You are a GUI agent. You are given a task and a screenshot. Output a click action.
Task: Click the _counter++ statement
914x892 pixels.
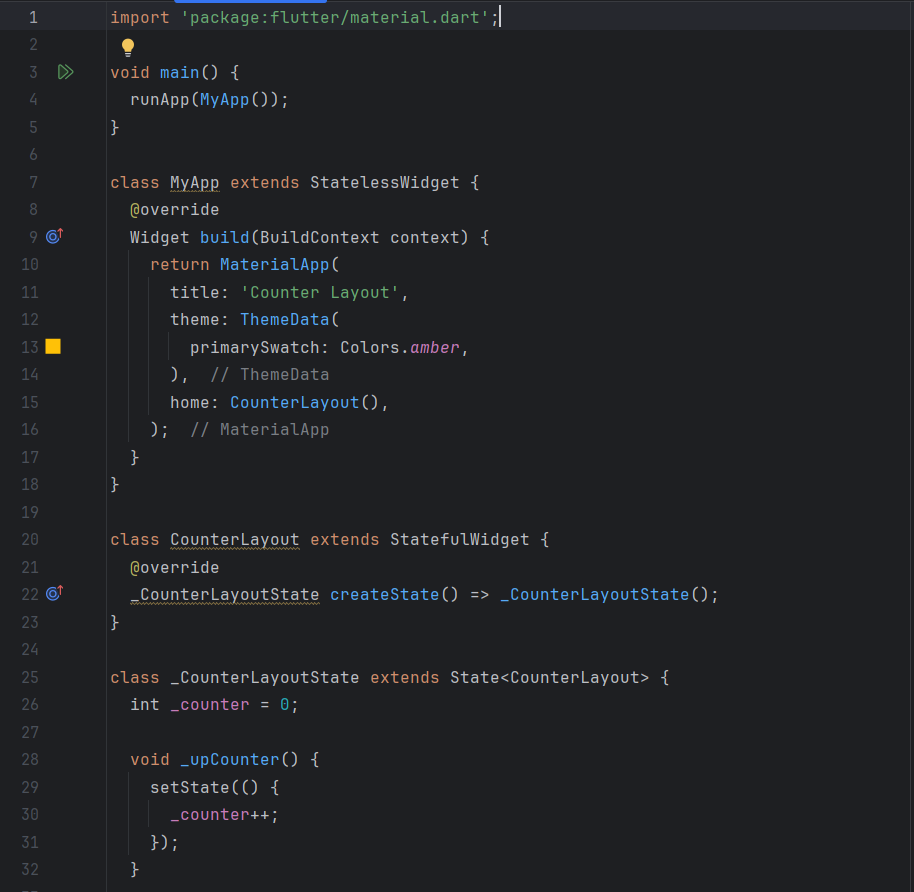click(225, 815)
